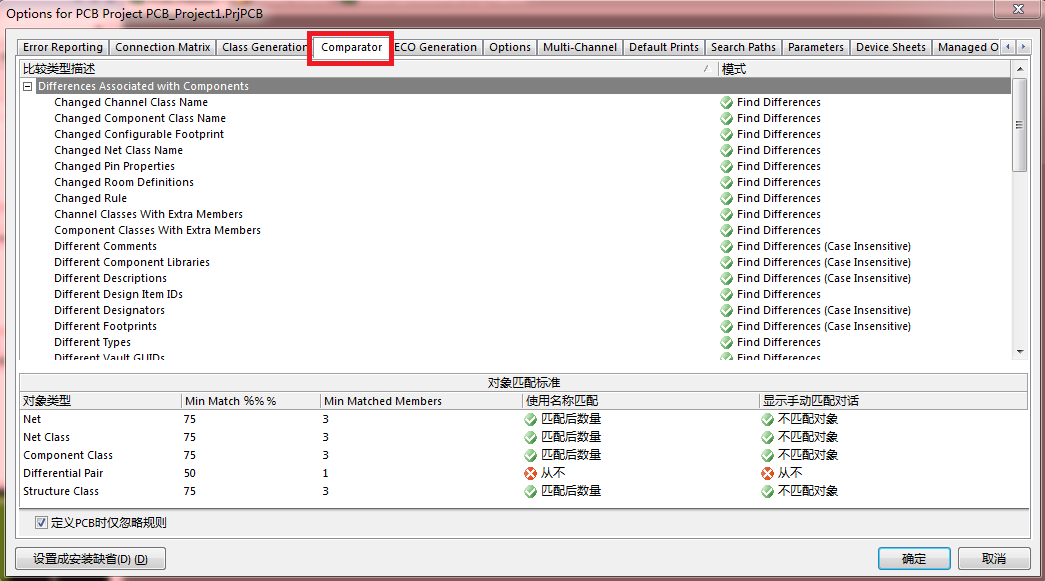The height and width of the screenshot is (581, 1045).
Task: Toggle the 定义PCB时仅忽略规则 checkbox
Action: coord(41,522)
